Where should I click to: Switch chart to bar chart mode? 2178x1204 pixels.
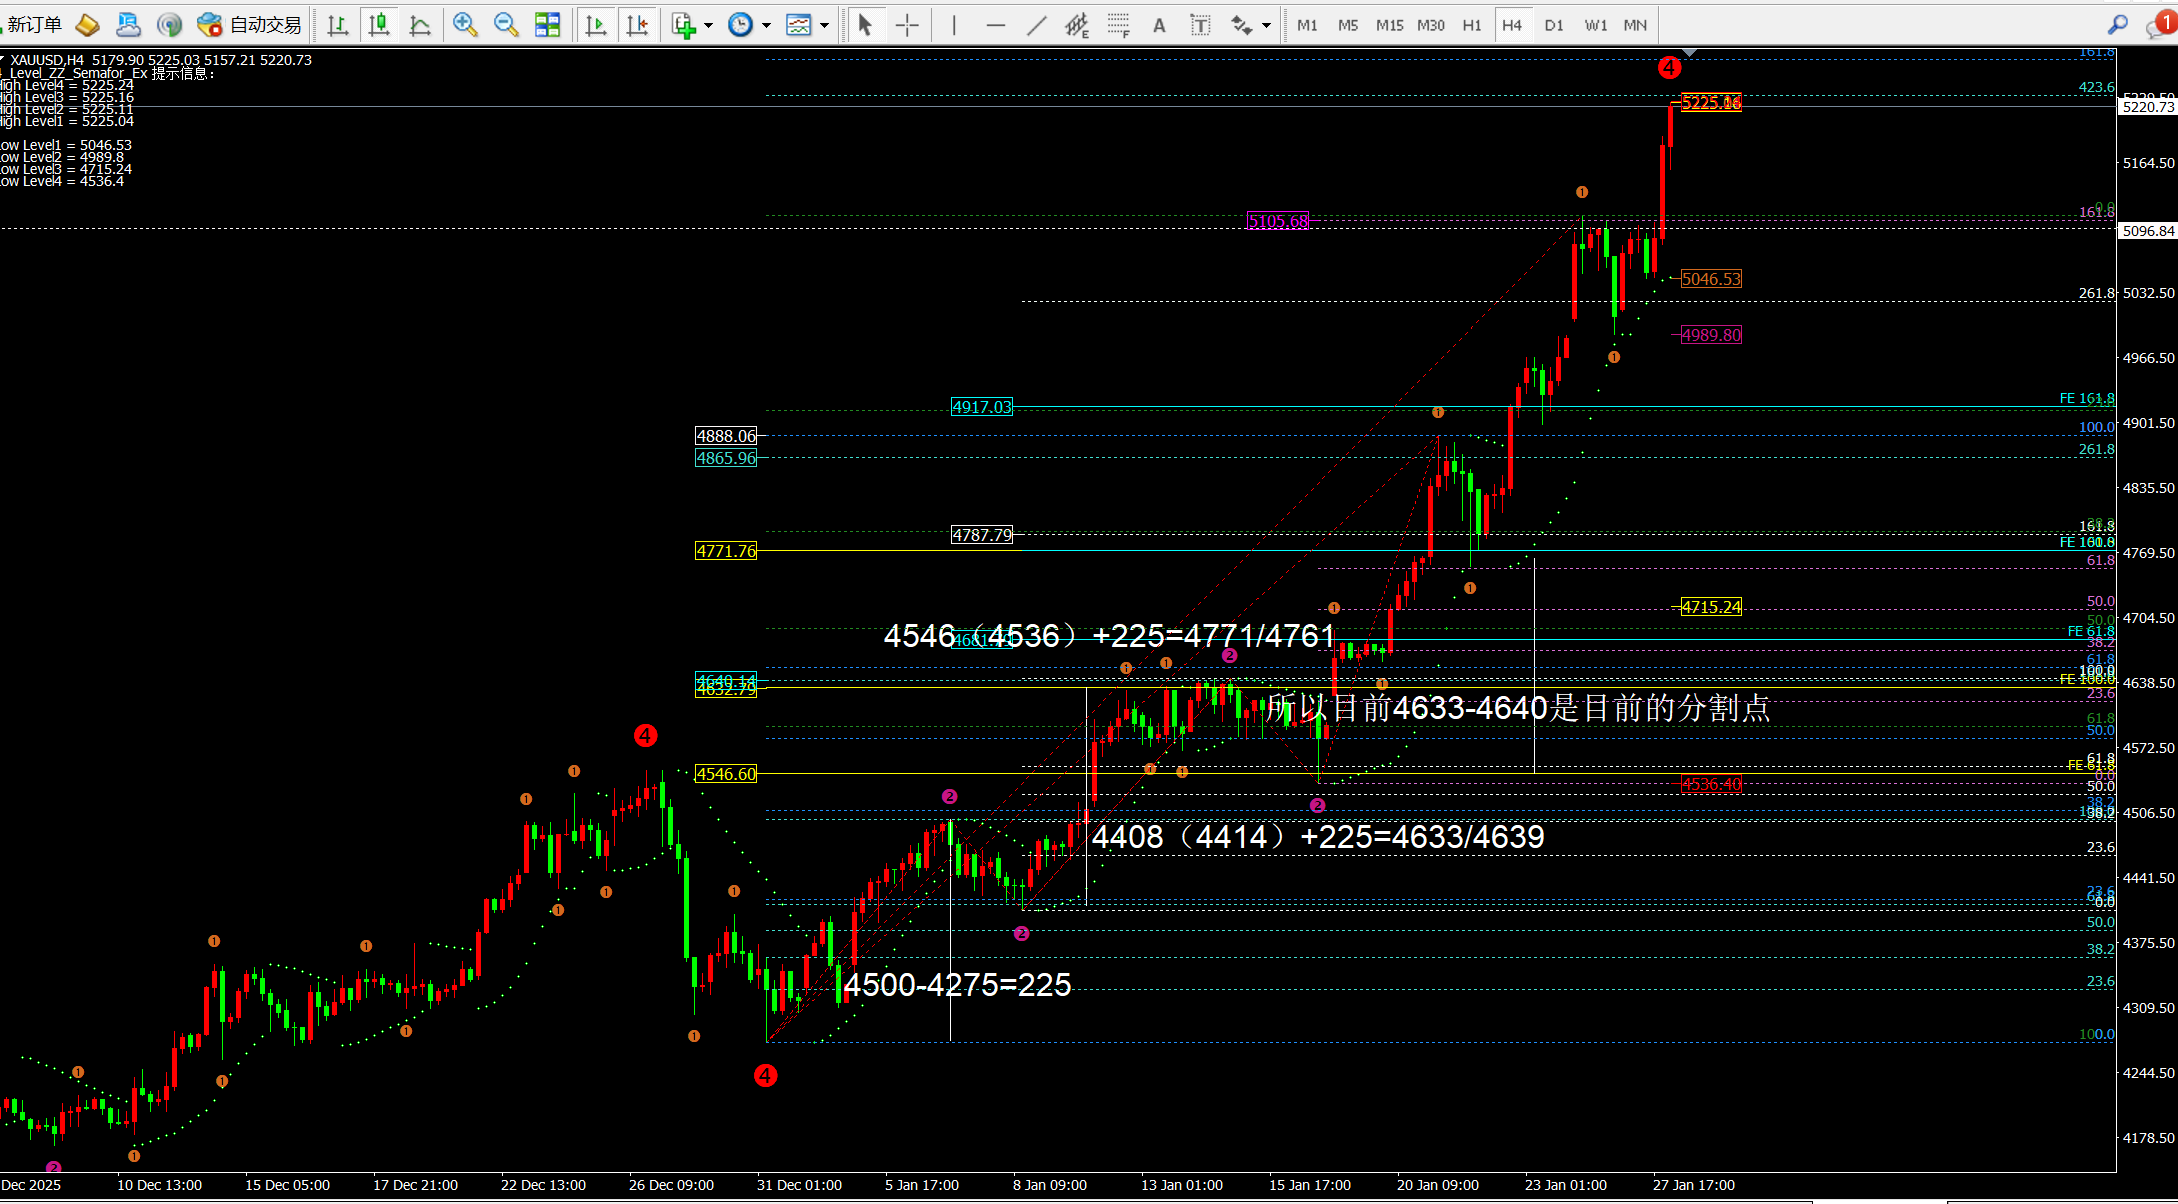[338, 25]
